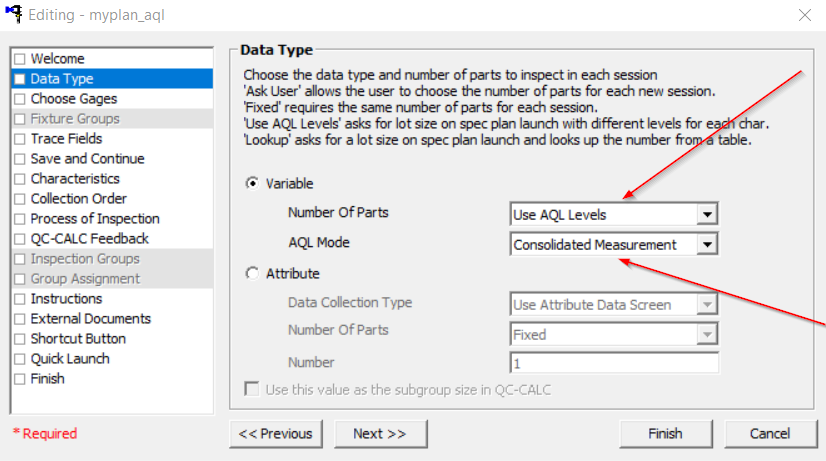Select Collection Order in the step list

pyautogui.click(x=78, y=199)
